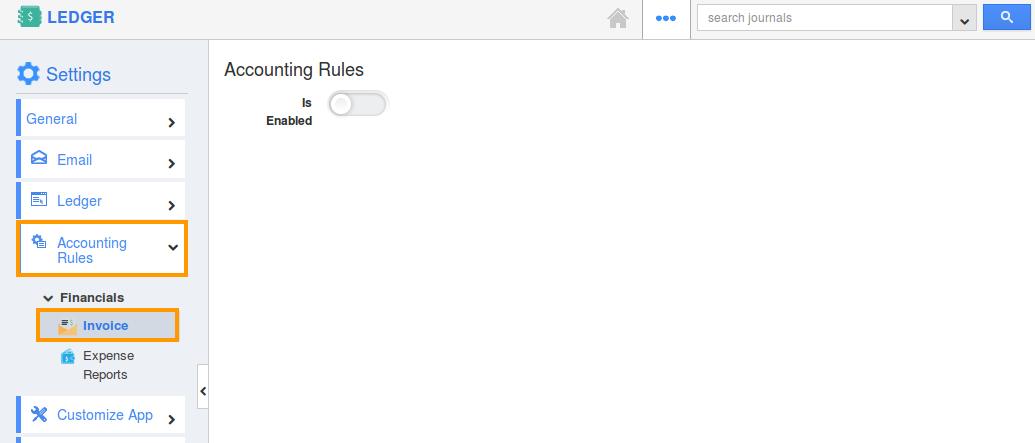The height and width of the screenshot is (443, 1035).
Task: Go to the home icon
Action: click(x=618, y=18)
